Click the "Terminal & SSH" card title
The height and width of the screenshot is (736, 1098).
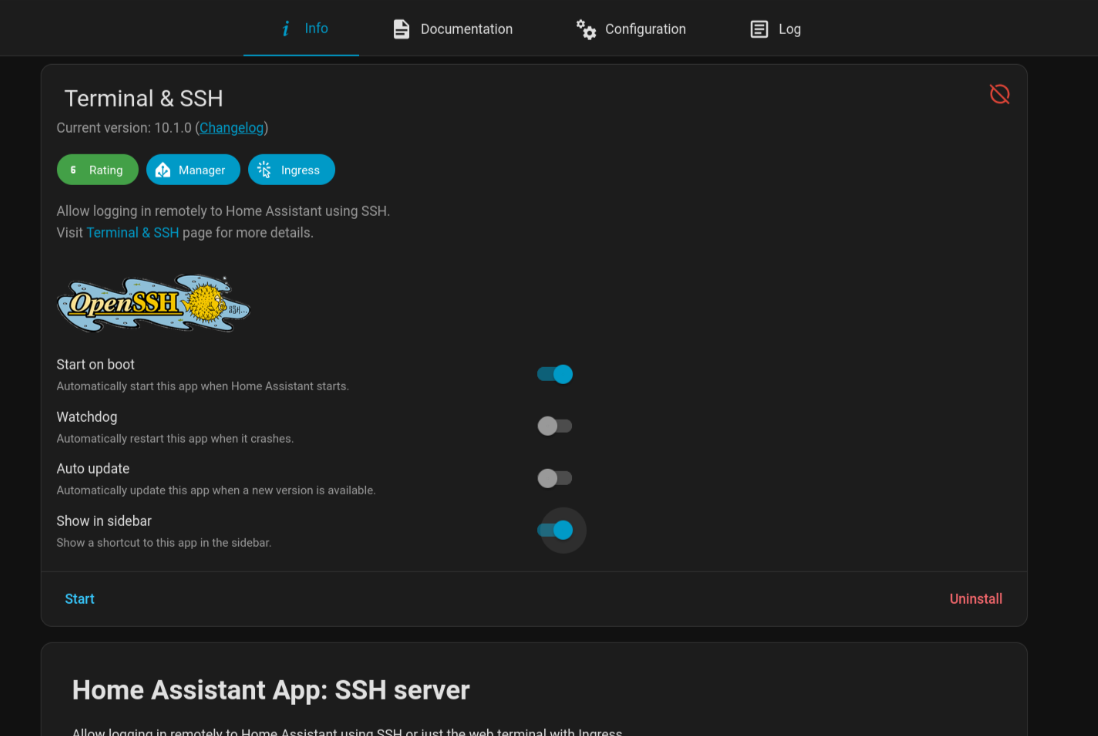point(144,98)
